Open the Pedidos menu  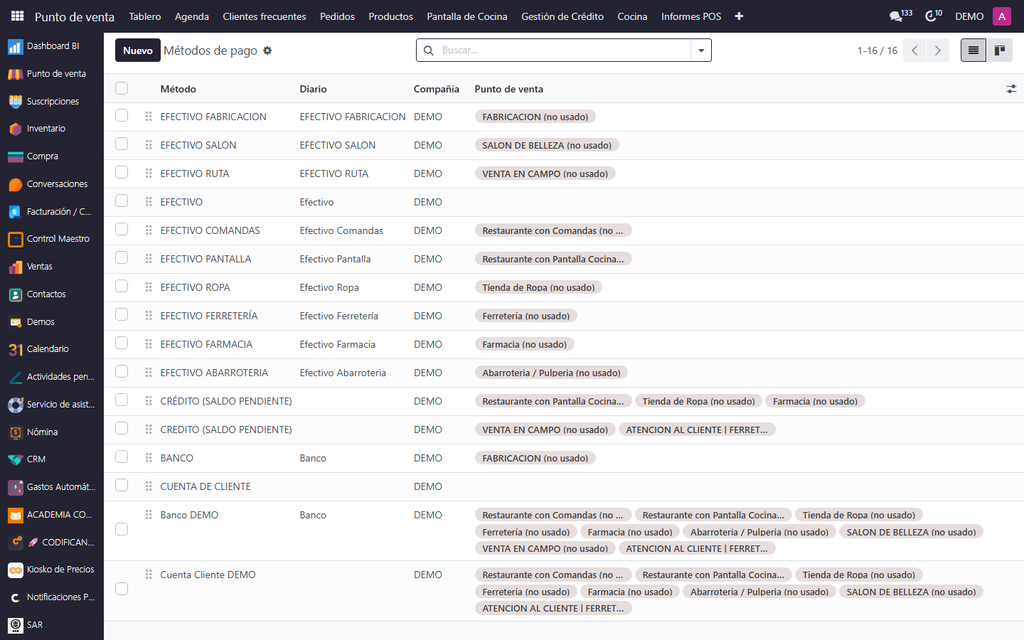[337, 16]
